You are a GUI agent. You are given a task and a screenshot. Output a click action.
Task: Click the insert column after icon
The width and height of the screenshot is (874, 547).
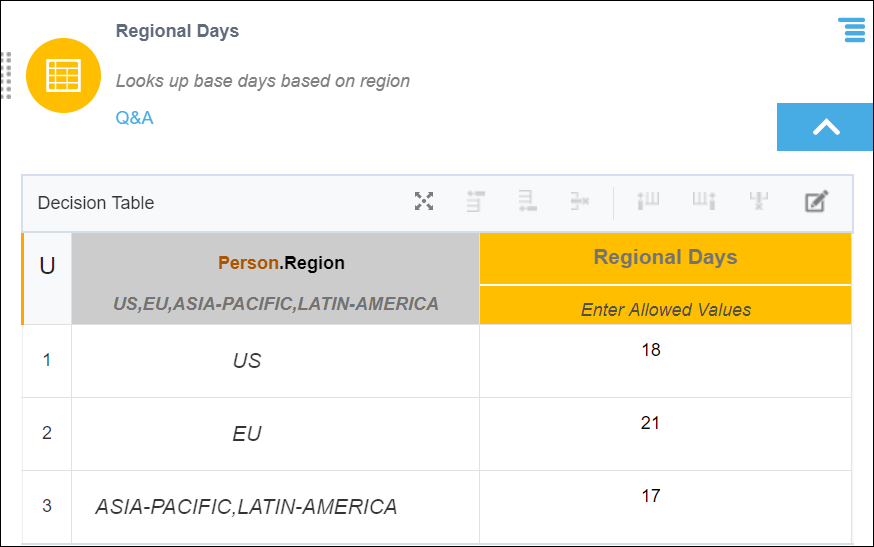[x=704, y=202]
